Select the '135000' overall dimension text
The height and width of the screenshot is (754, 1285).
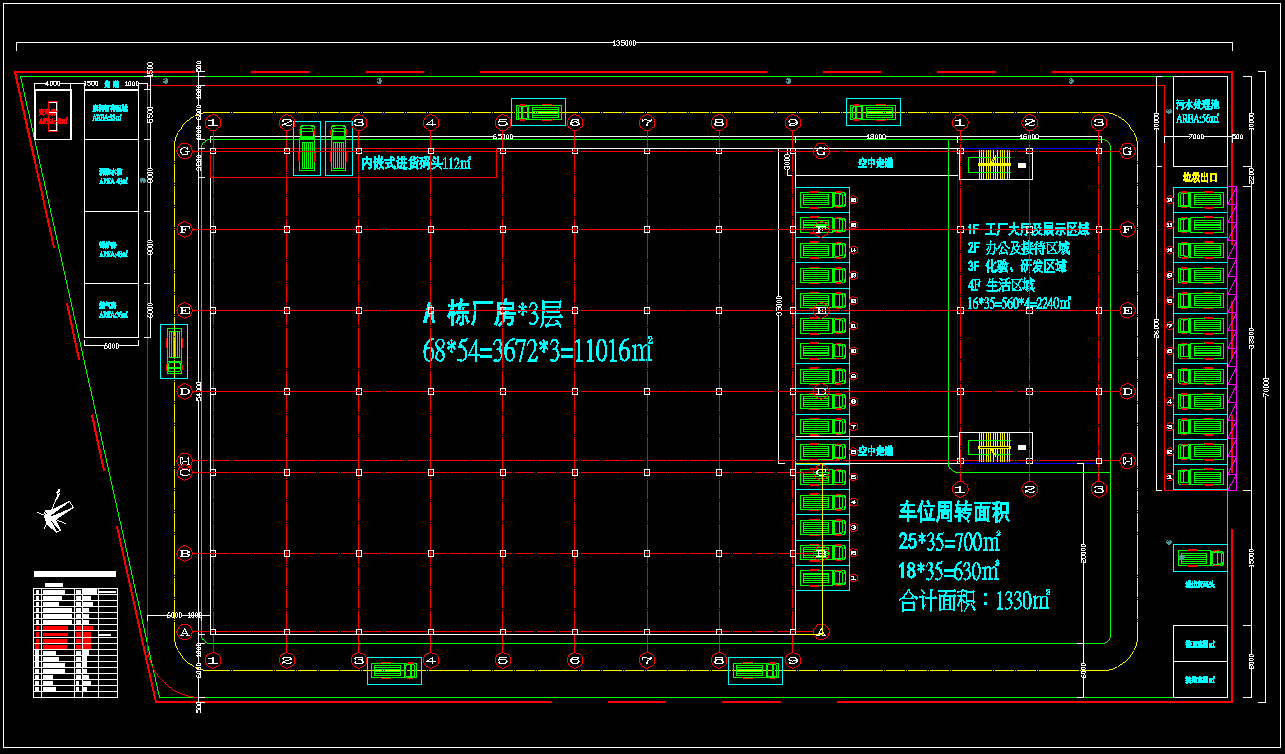click(624, 43)
